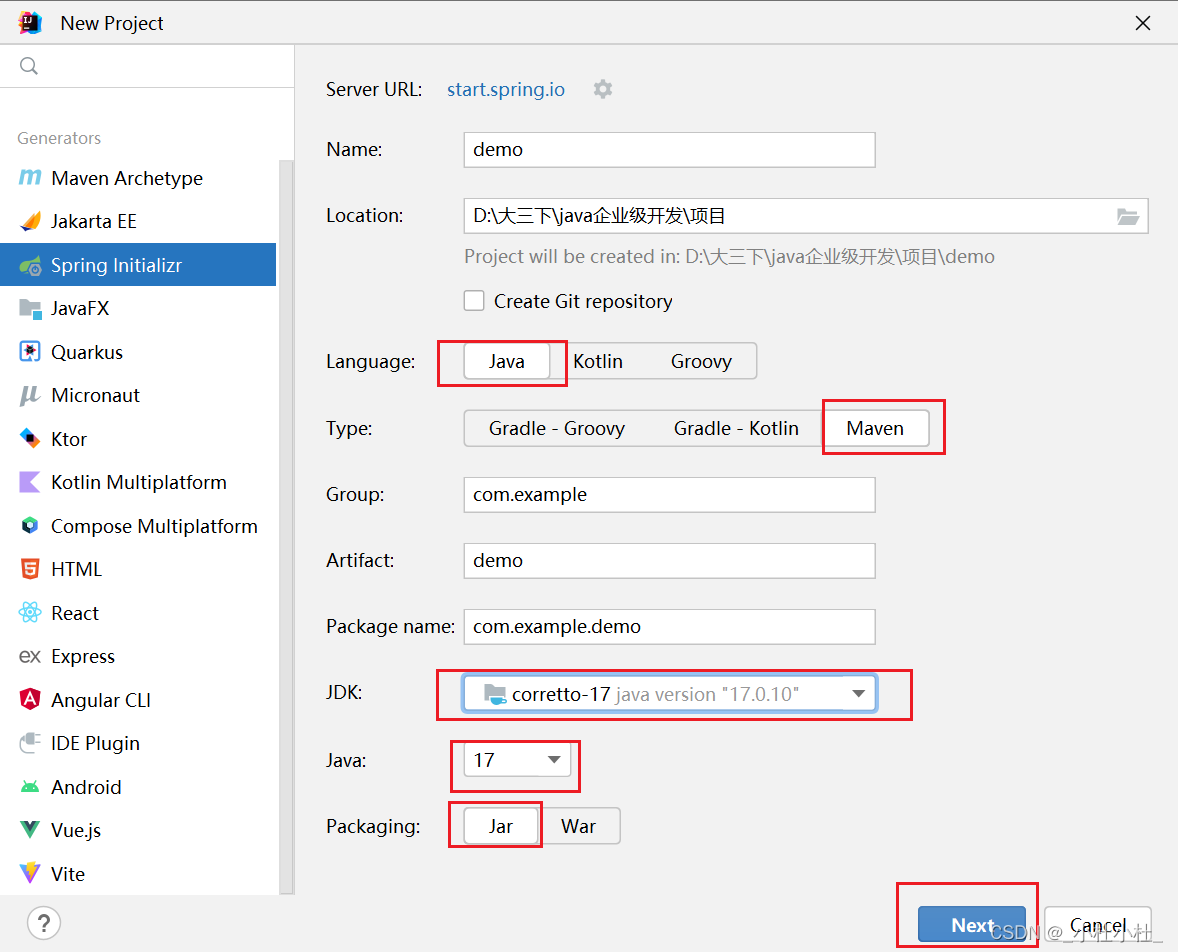
Task: Browse for location via folder icon
Action: pos(1128,216)
